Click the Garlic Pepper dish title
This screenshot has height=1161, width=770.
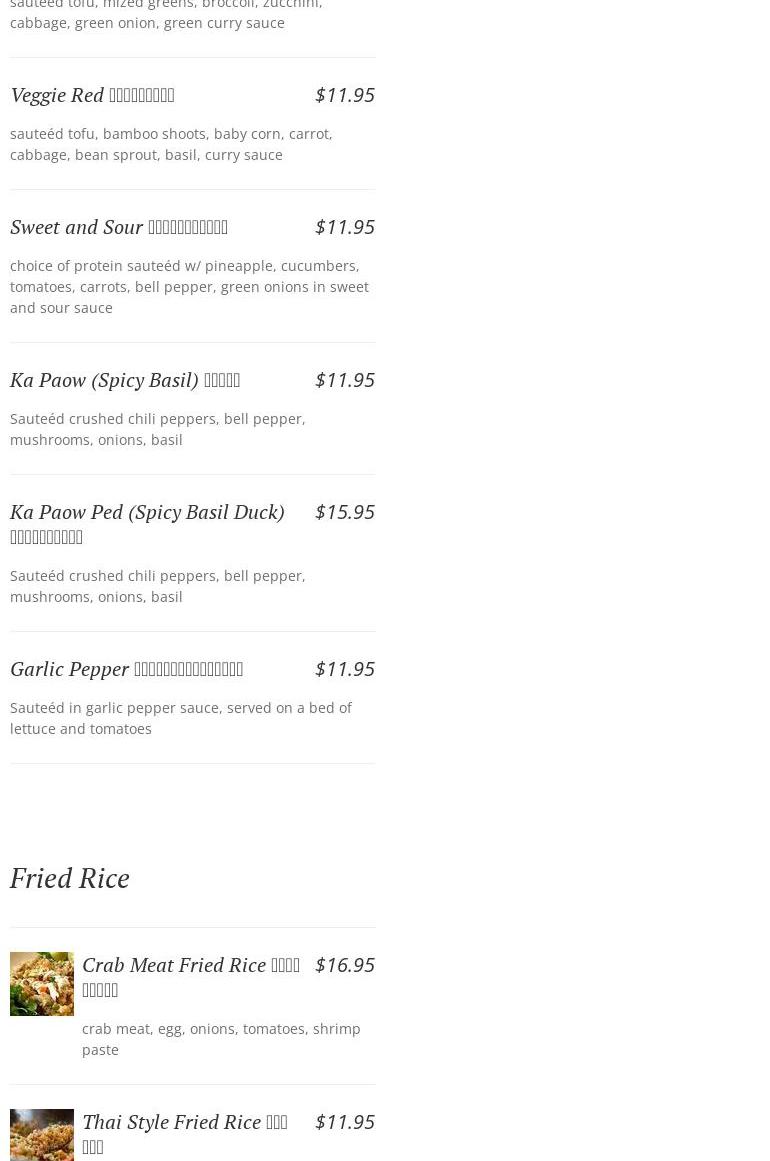pos(126,669)
